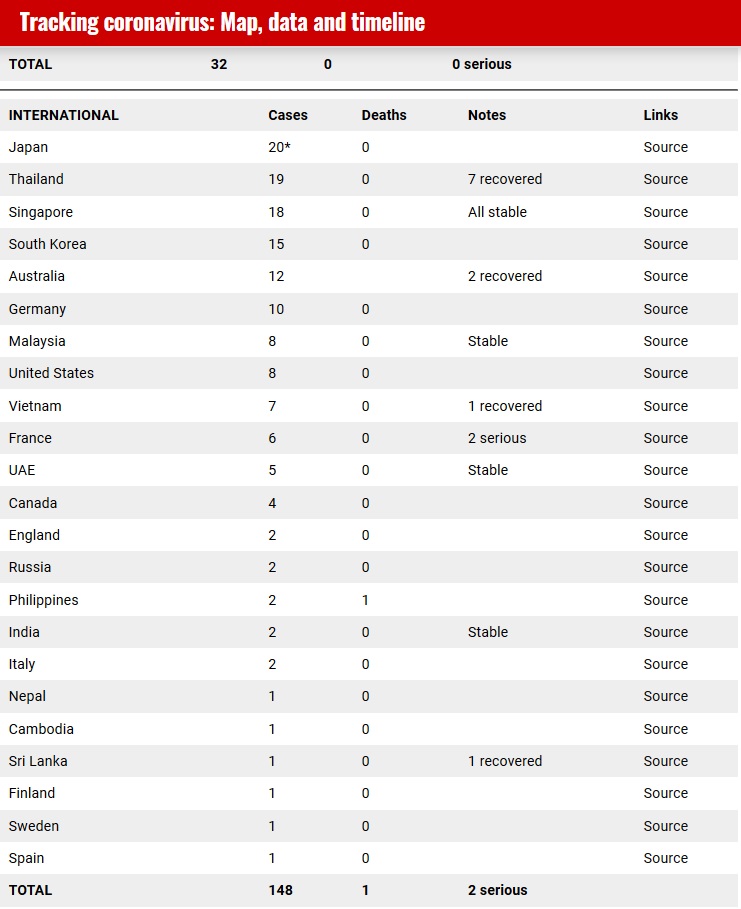The height and width of the screenshot is (909, 741).
Task: Open Germany's Source link
Action: tap(665, 309)
